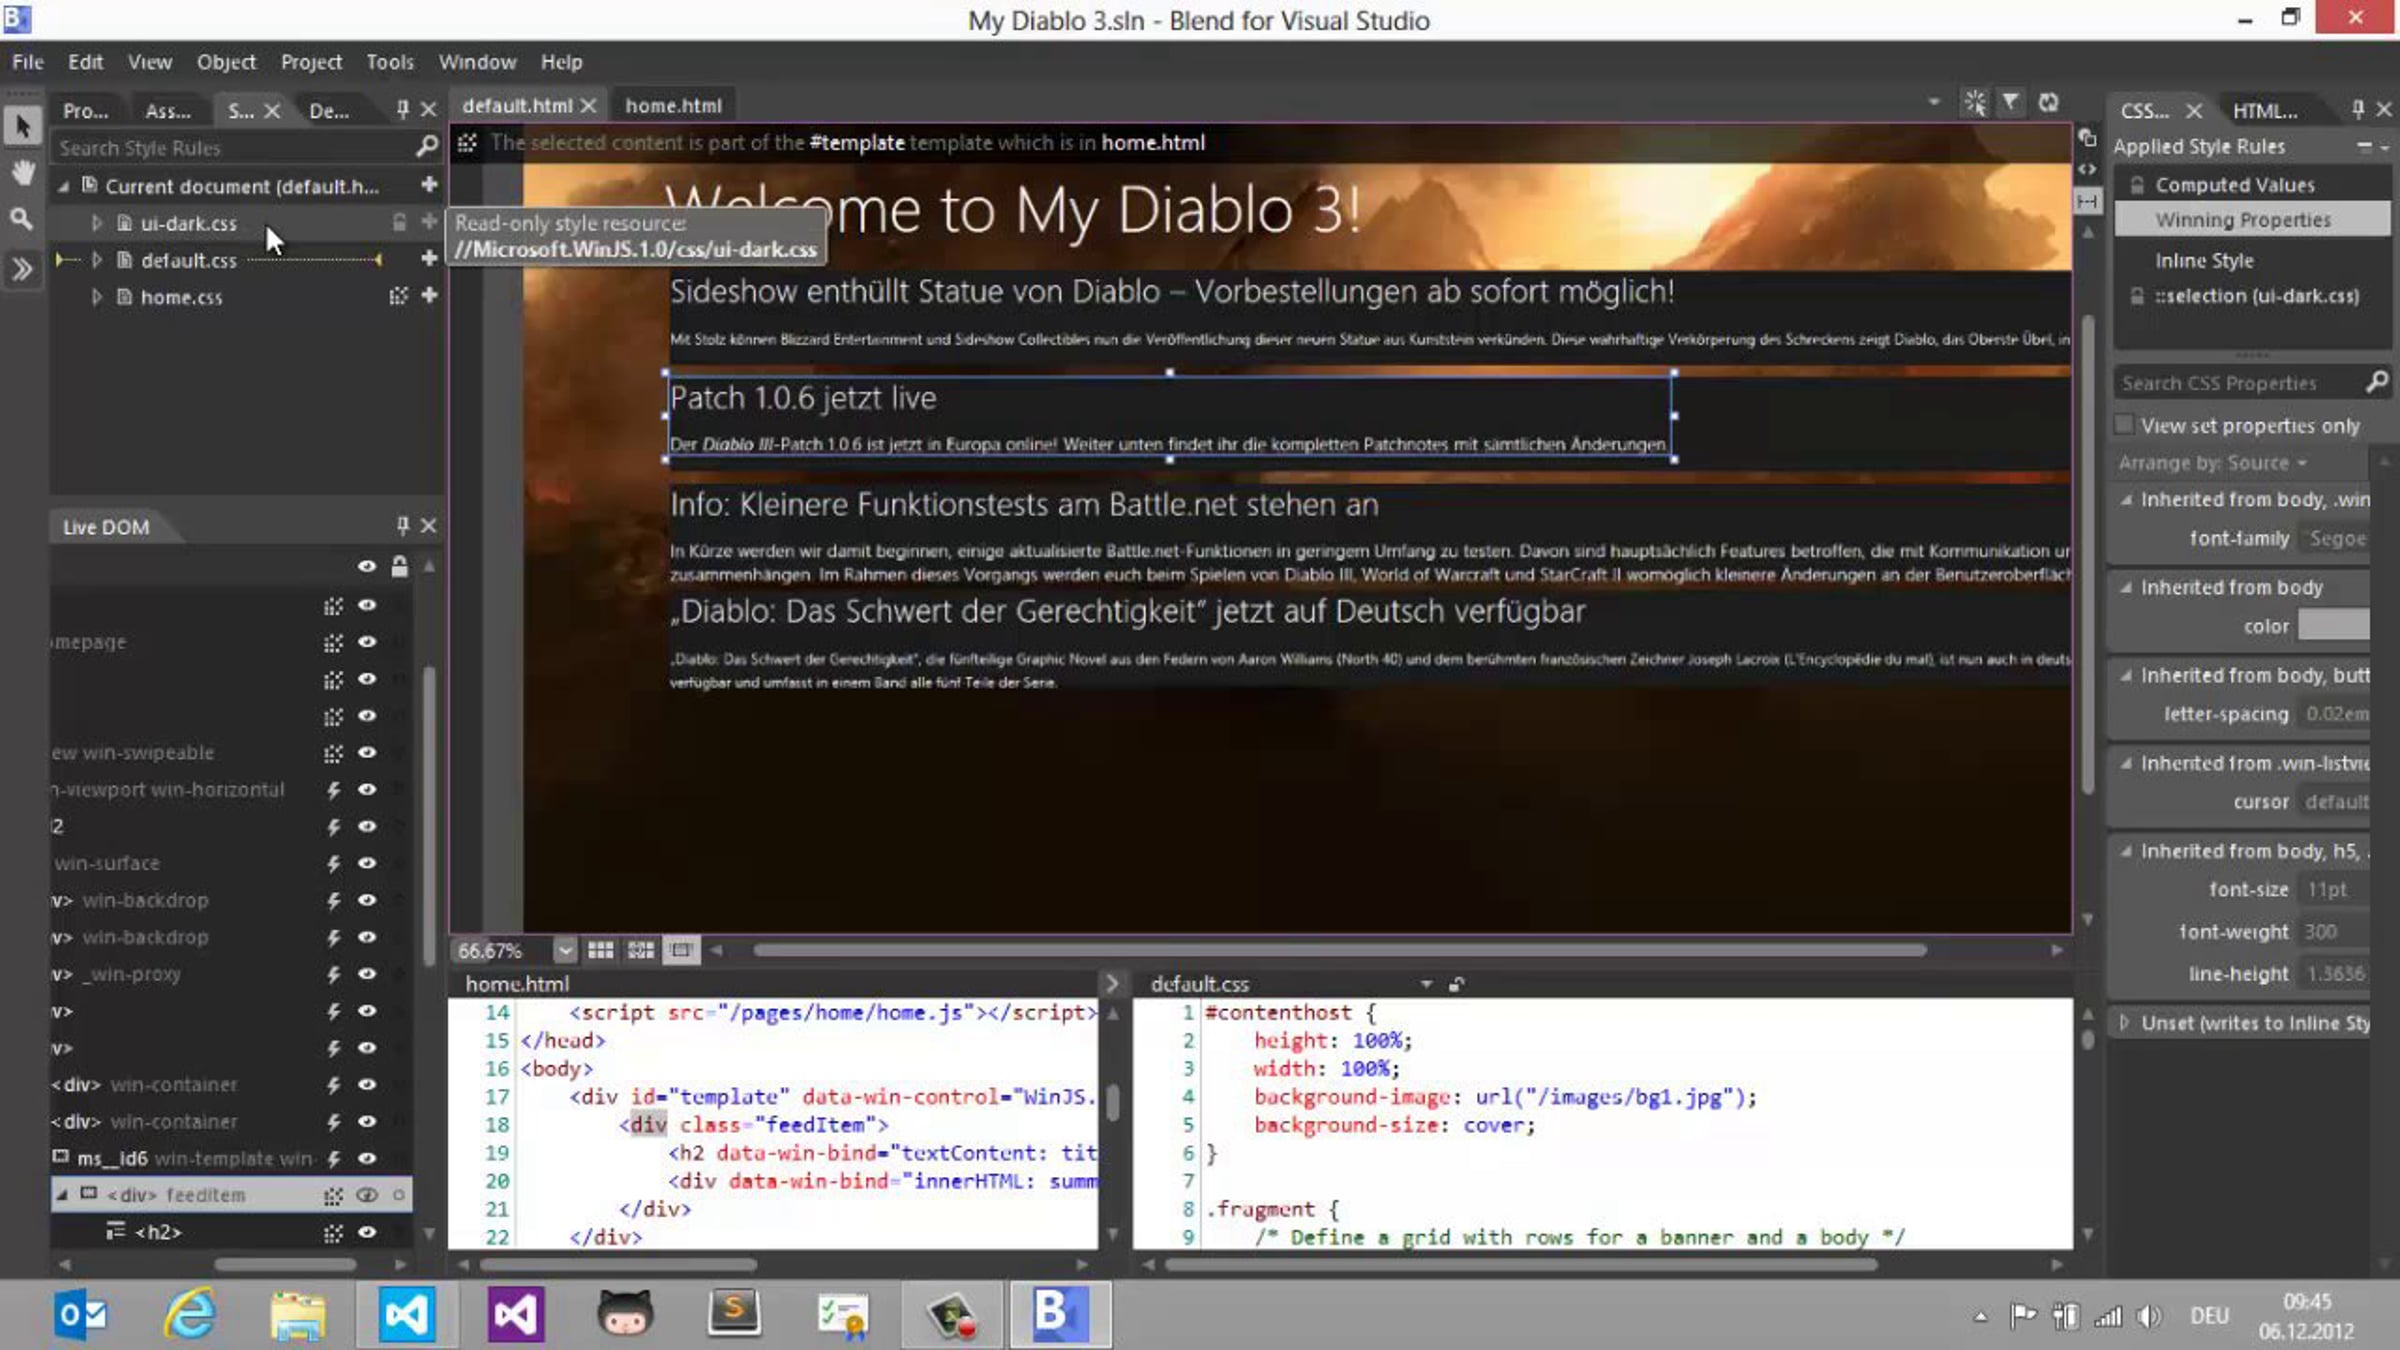The height and width of the screenshot is (1350, 2400).
Task: Click the search icon in Style Rules
Action: click(427, 147)
